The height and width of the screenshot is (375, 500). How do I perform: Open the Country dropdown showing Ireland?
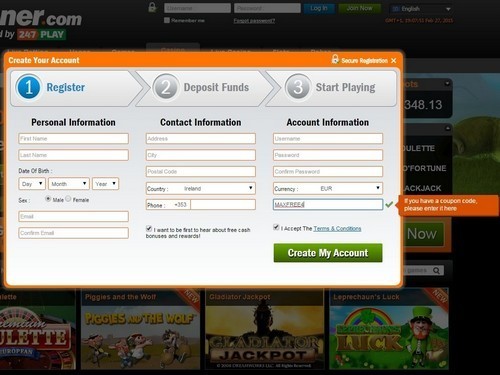pyautogui.click(x=201, y=188)
